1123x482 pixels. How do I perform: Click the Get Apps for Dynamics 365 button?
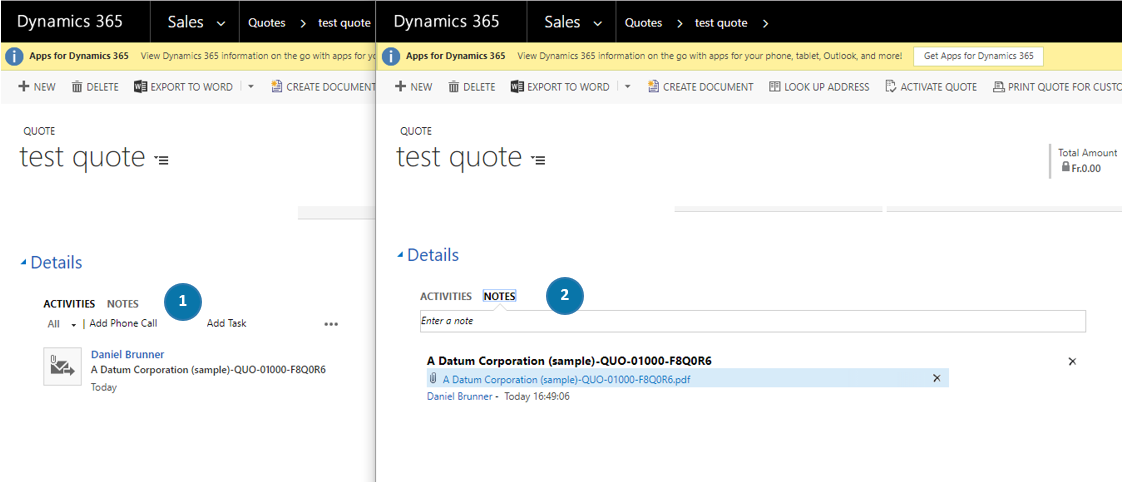click(x=978, y=56)
